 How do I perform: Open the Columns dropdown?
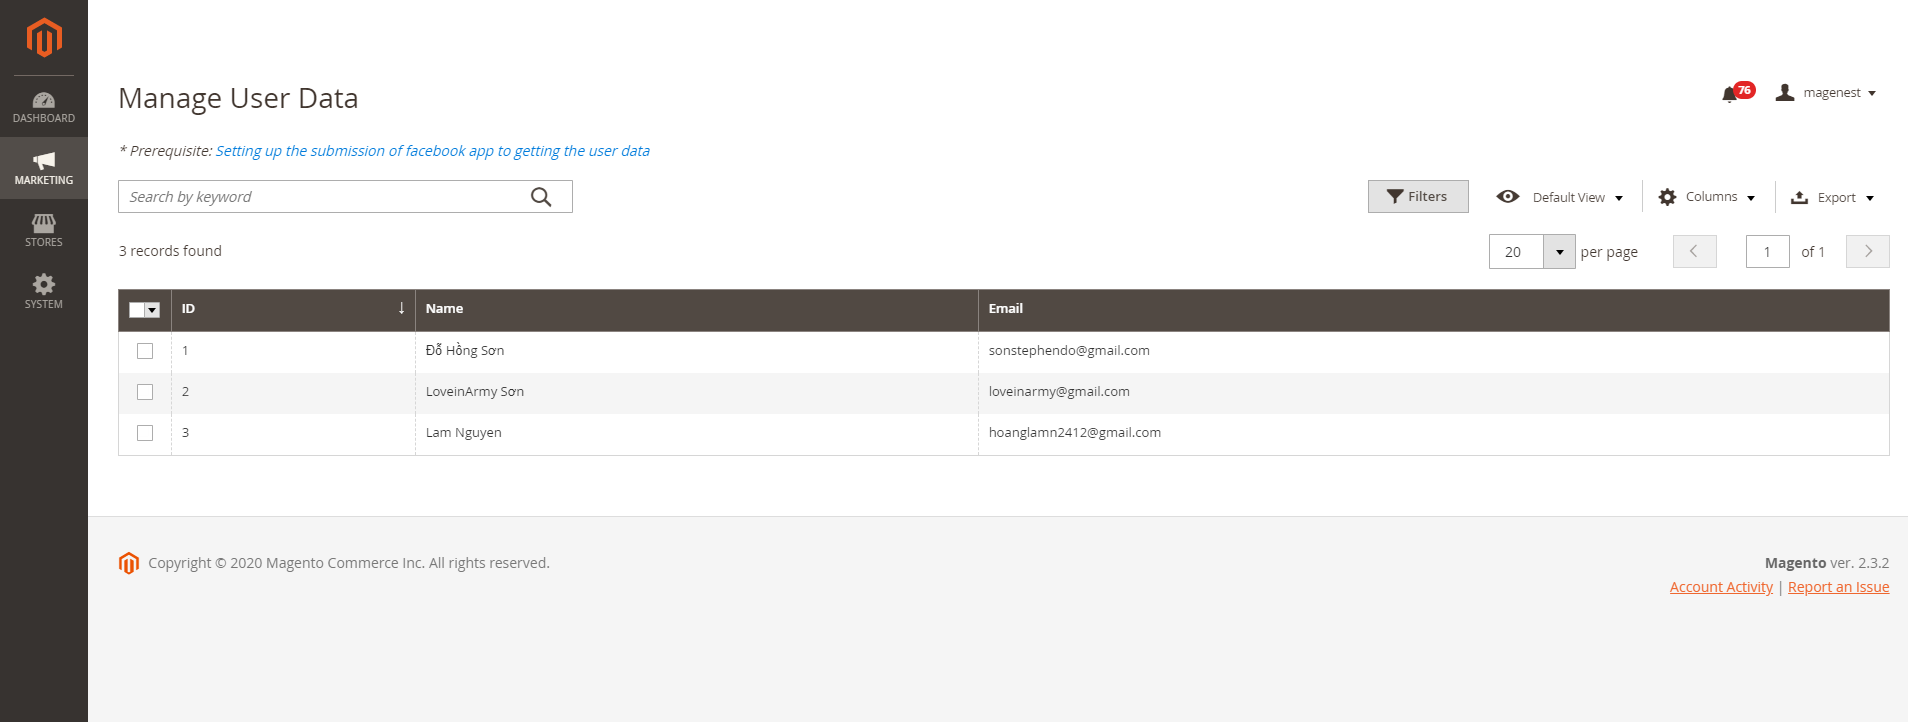click(x=1707, y=197)
